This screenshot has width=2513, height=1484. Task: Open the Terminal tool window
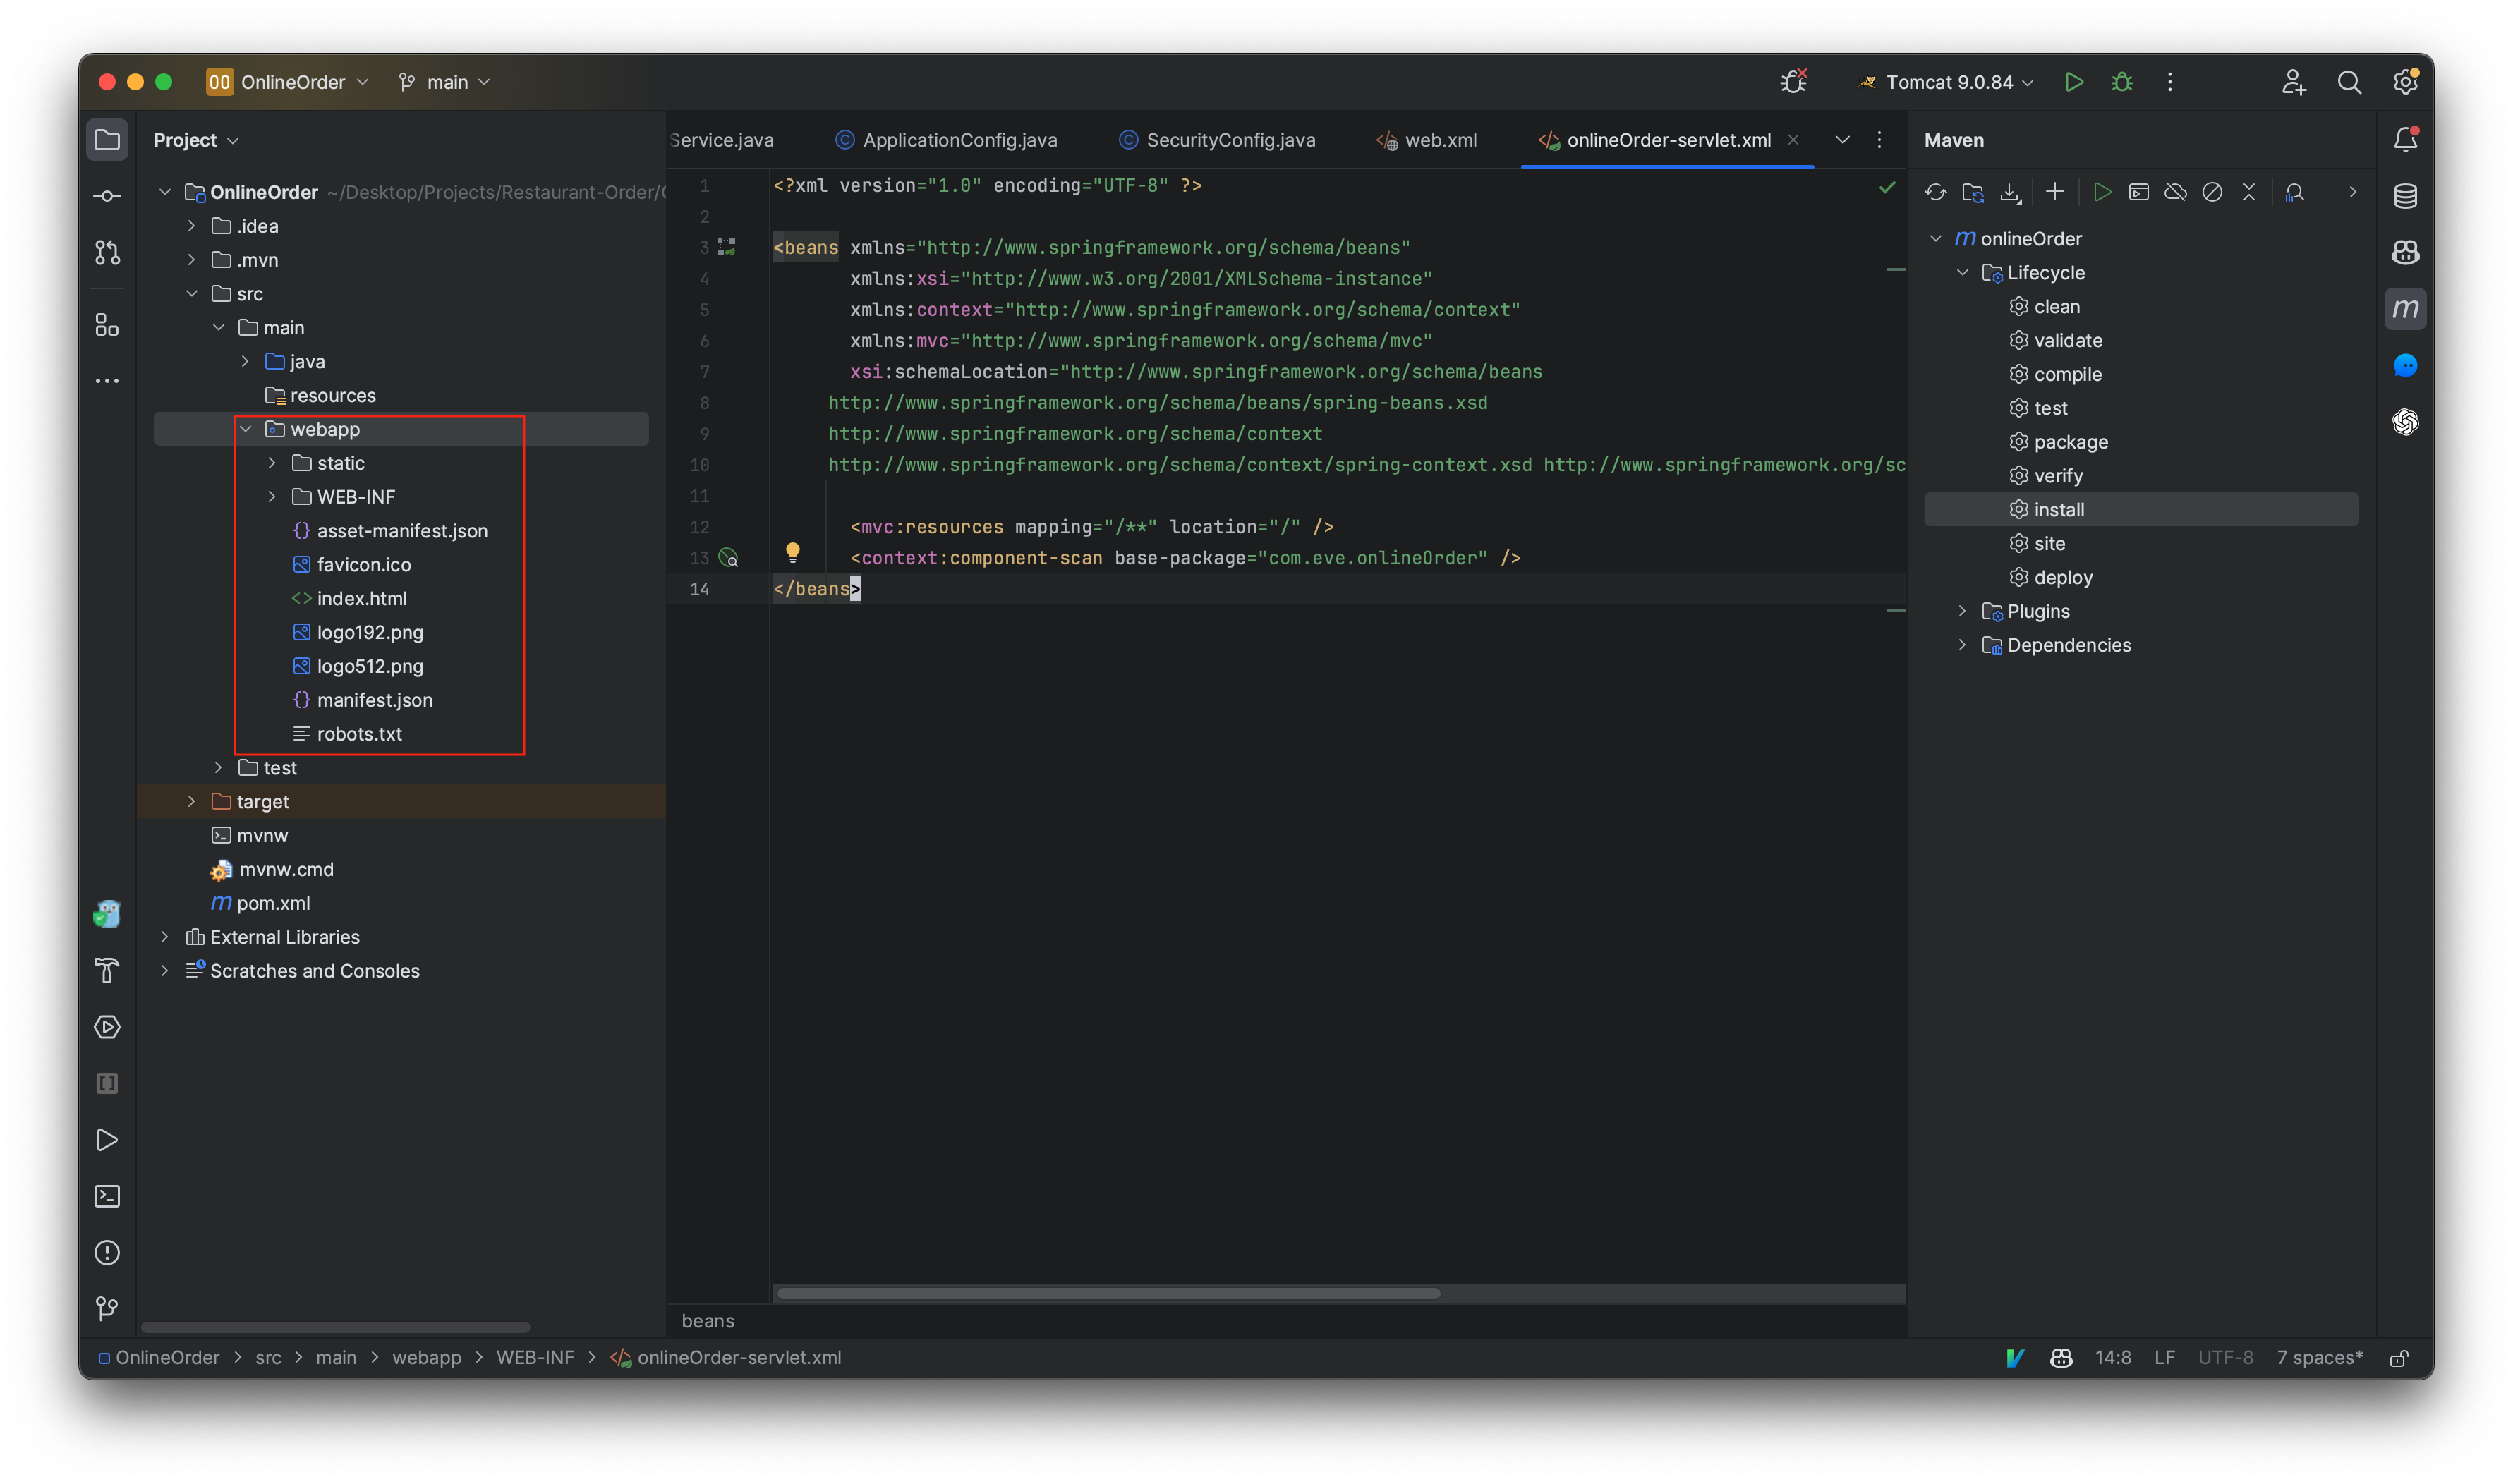tap(107, 1196)
